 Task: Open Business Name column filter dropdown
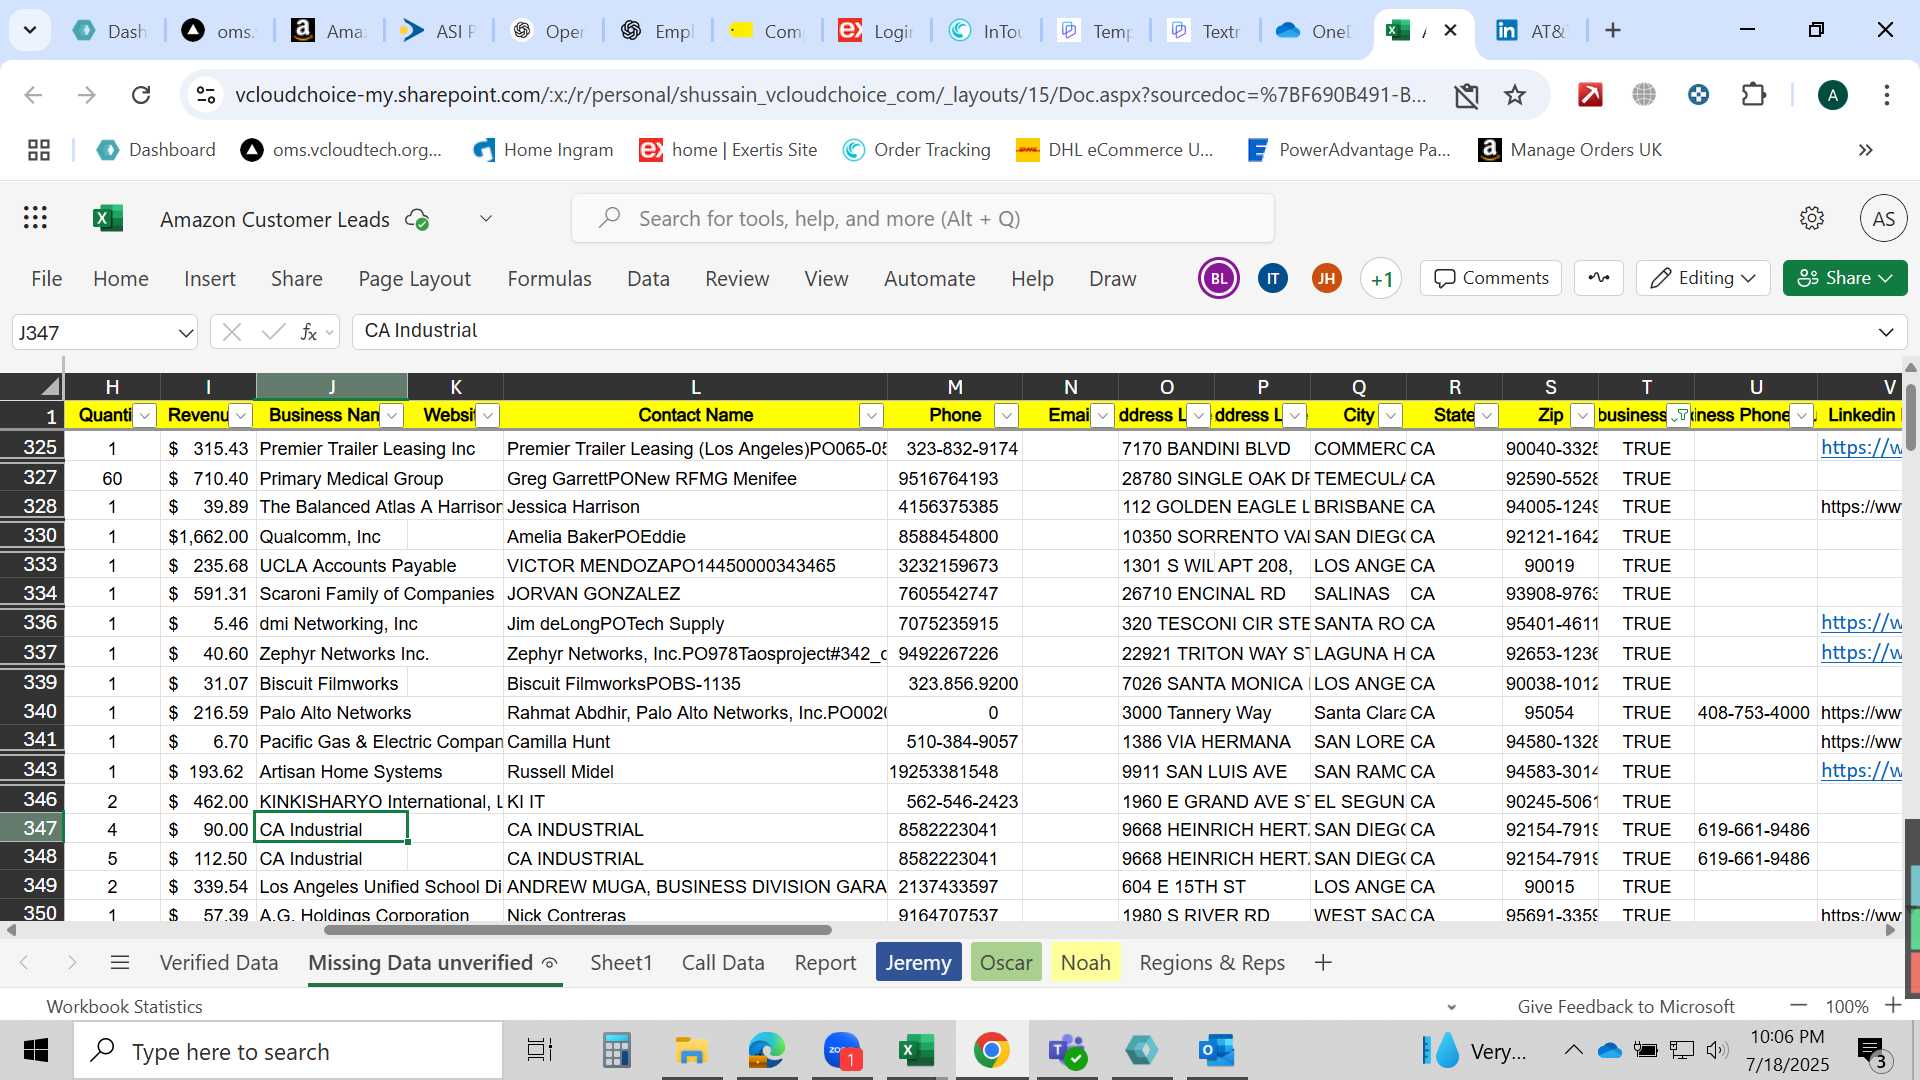click(x=393, y=415)
